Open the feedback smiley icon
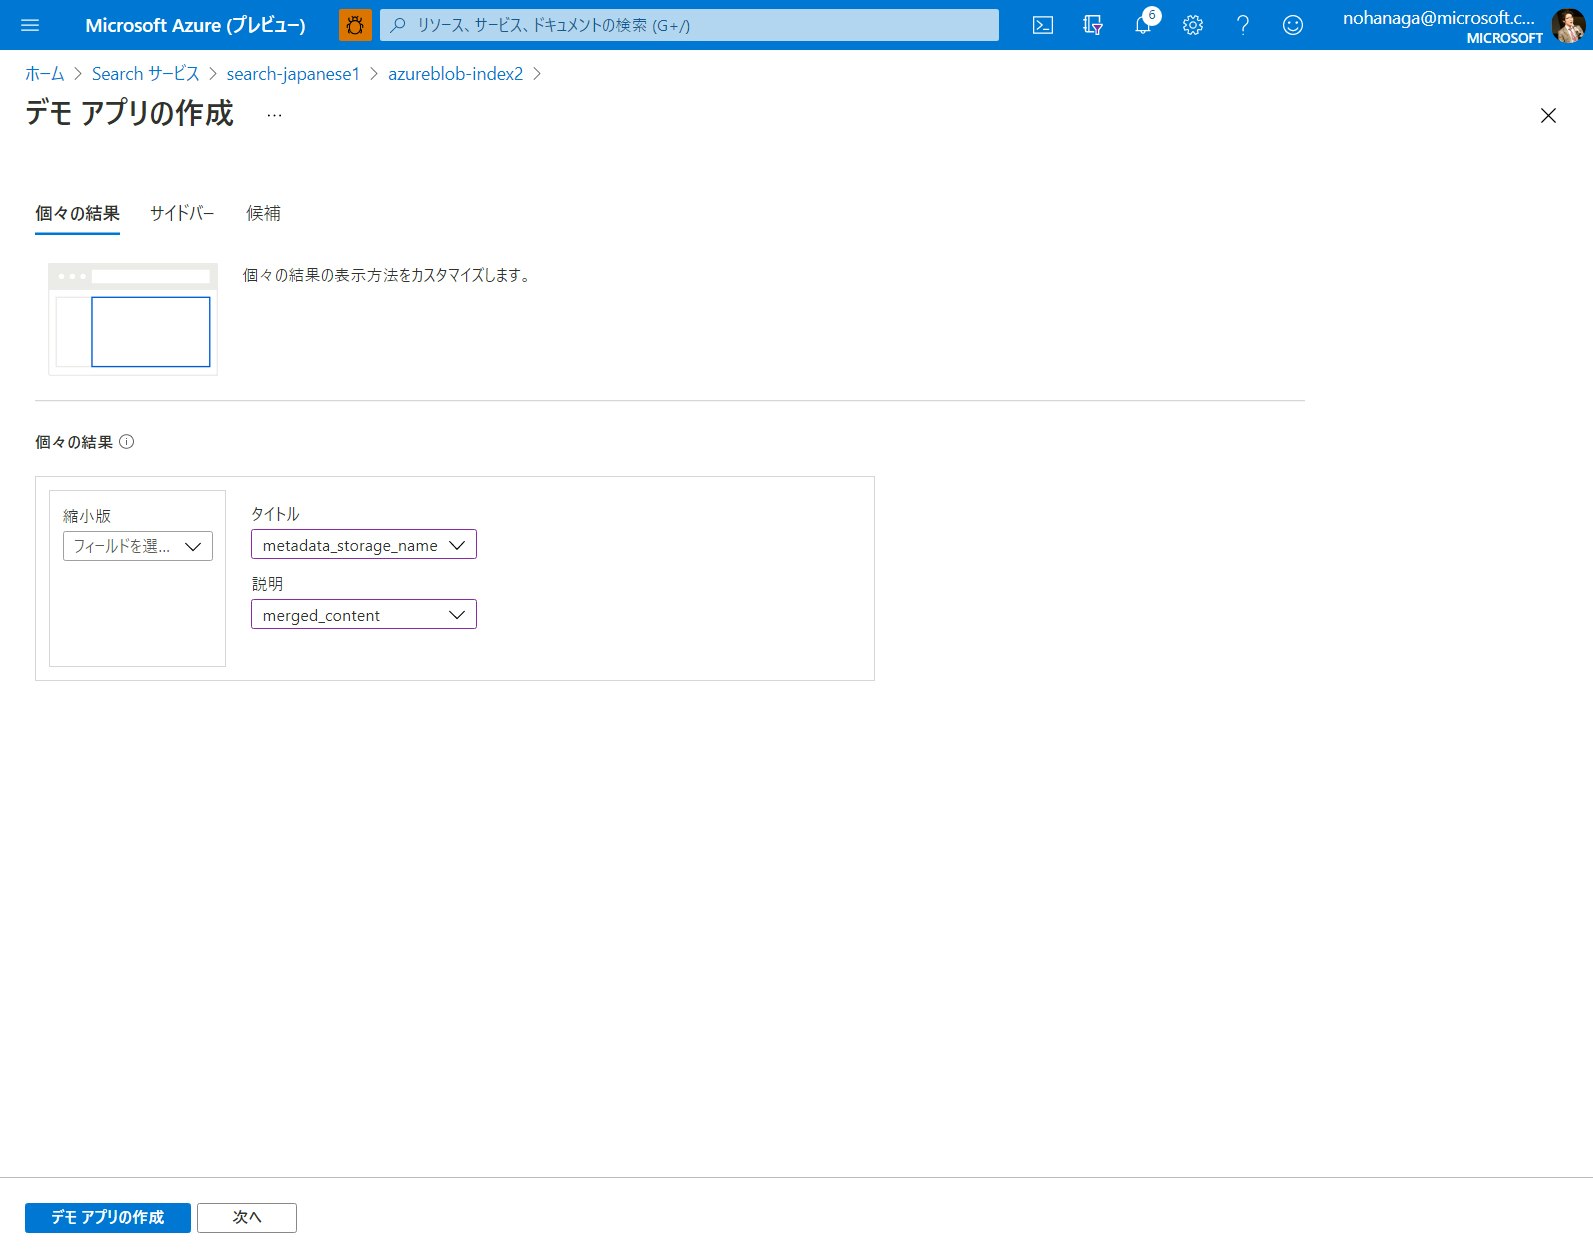The width and height of the screenshot is (1593, 1257). pyautogui.click(x=1293, y=25)
